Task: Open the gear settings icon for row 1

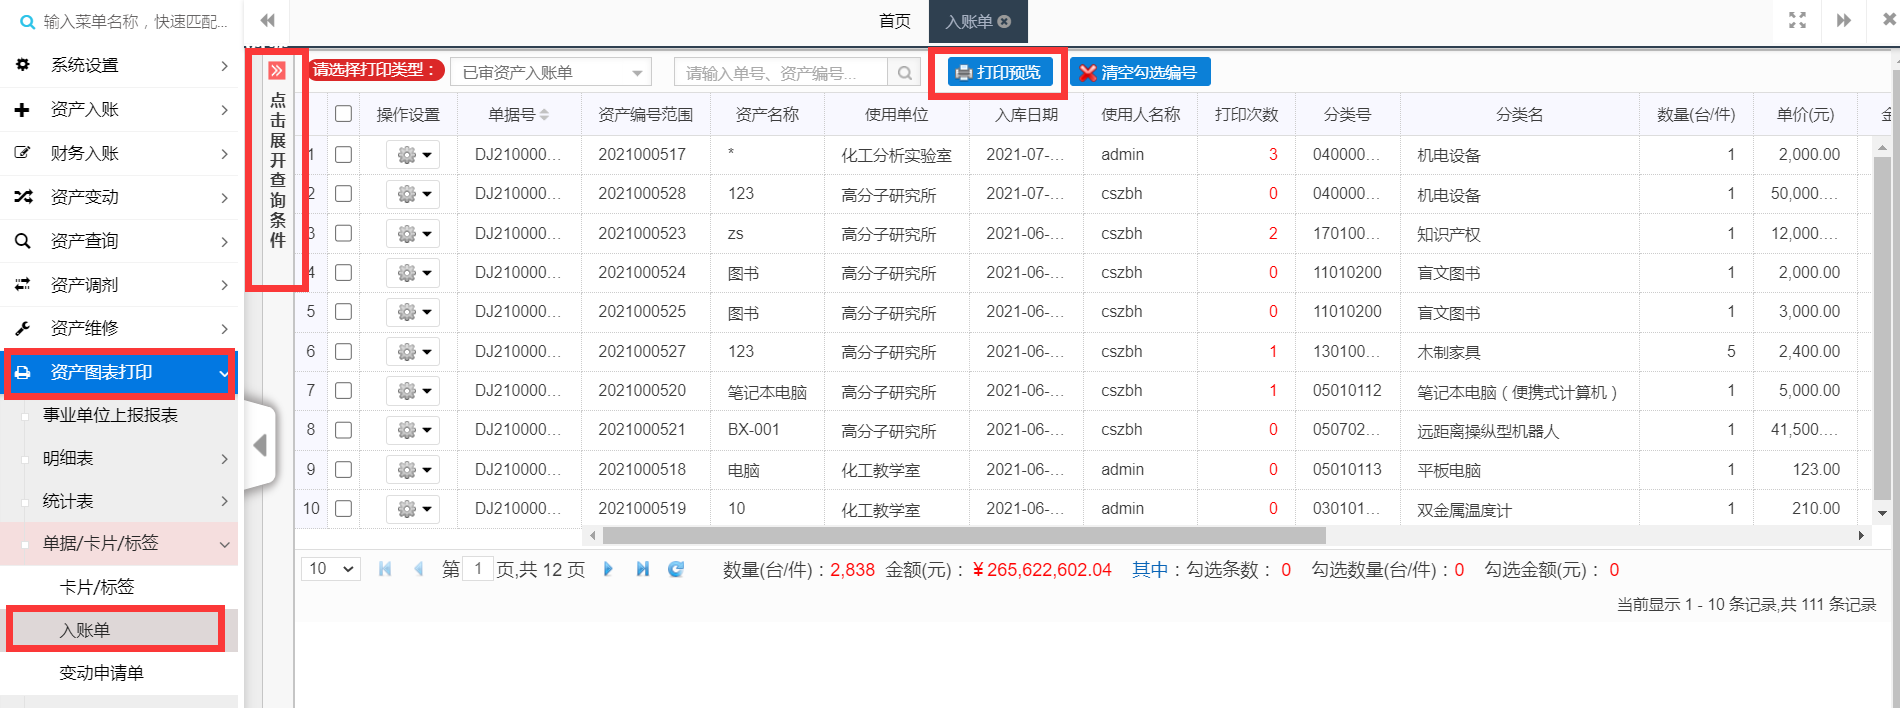Action: coord(412,155)
